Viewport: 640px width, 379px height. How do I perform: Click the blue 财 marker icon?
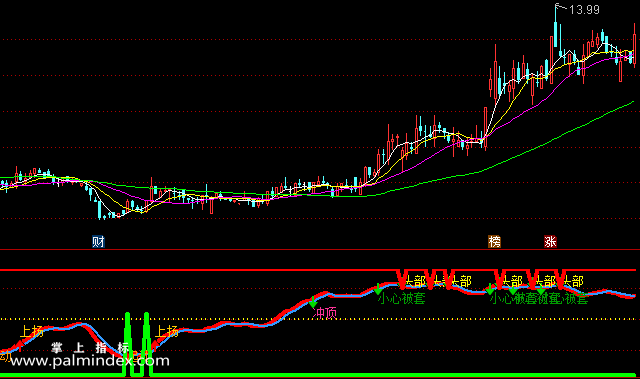tap(98, 242)
